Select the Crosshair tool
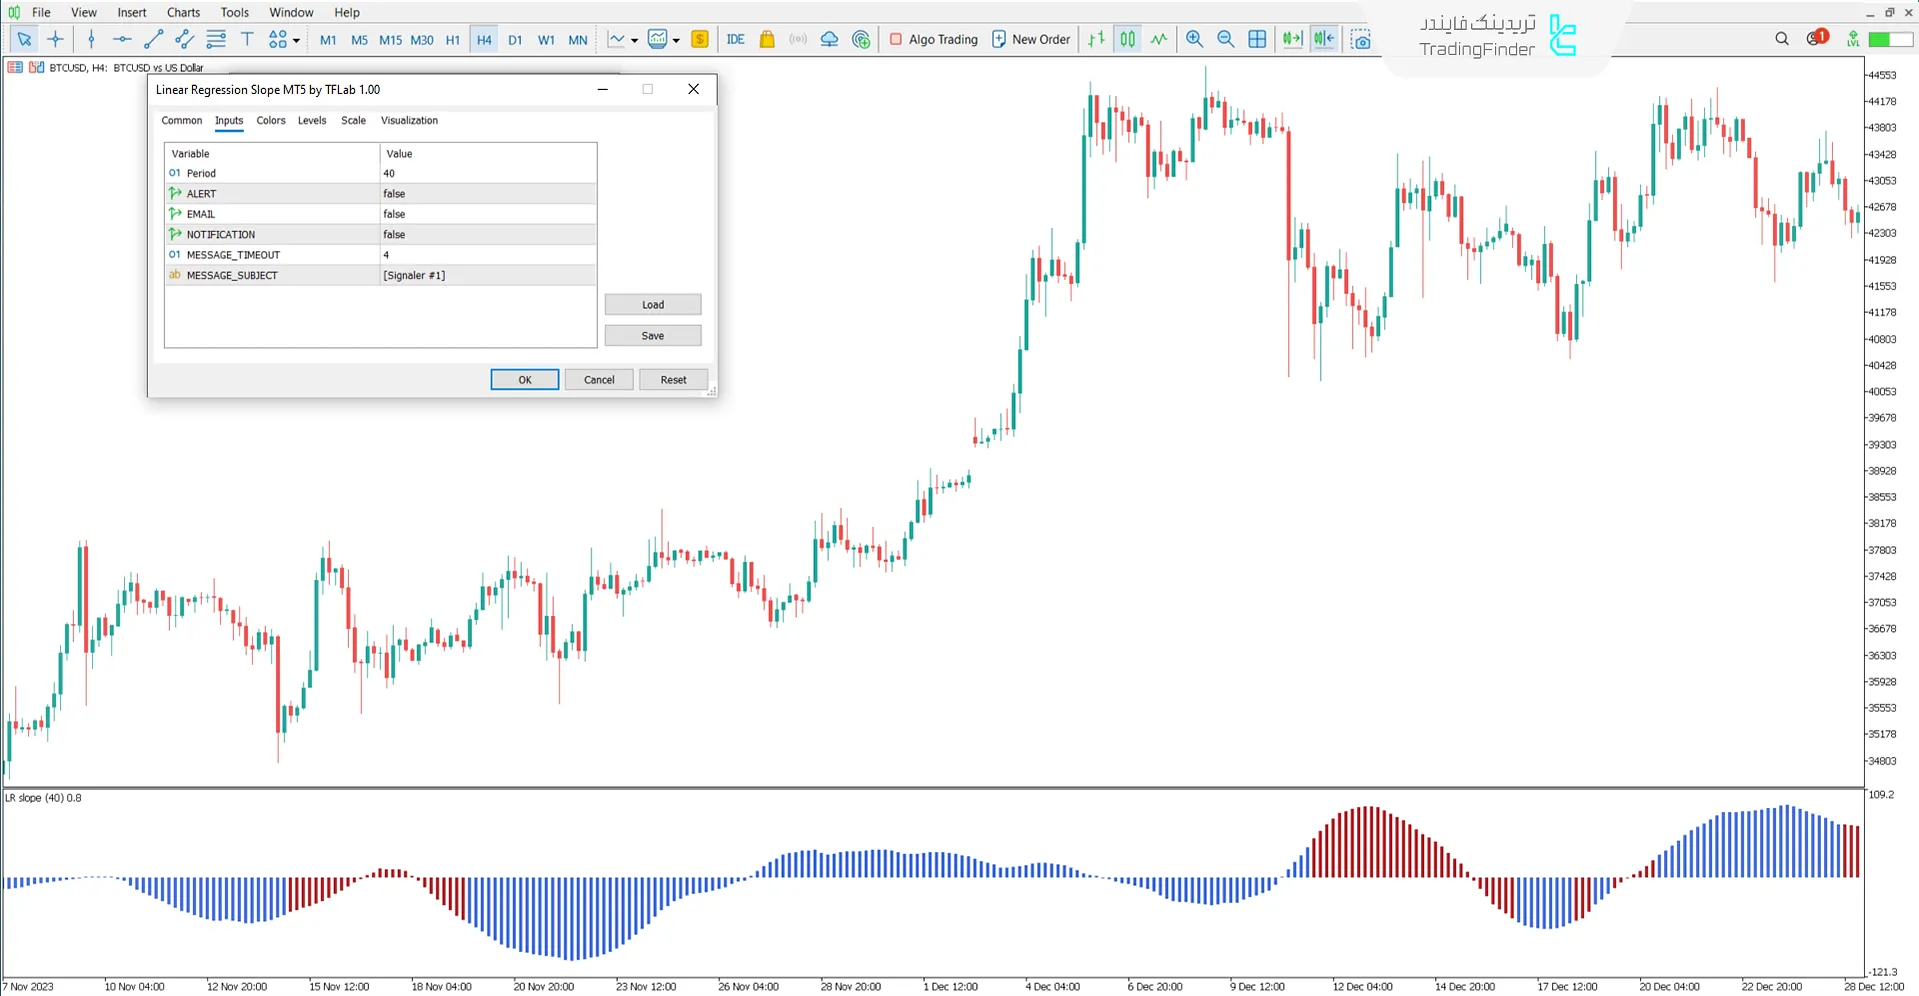 tap(55, 39)
